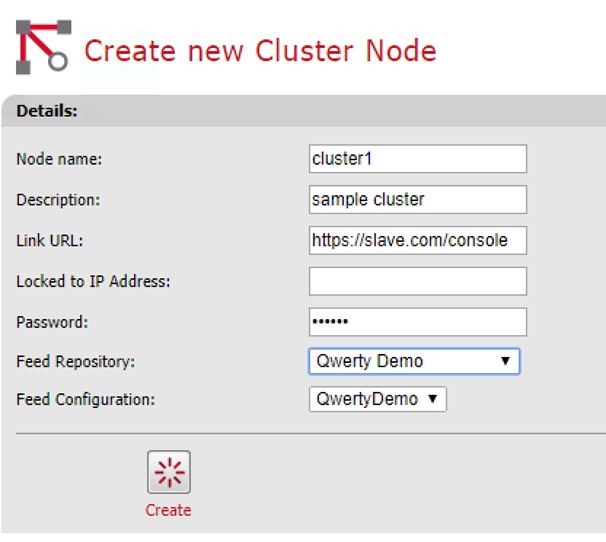Focus the Node name field containing cluster1
Viewport: 606px width, 542px height.
[417, 159]
